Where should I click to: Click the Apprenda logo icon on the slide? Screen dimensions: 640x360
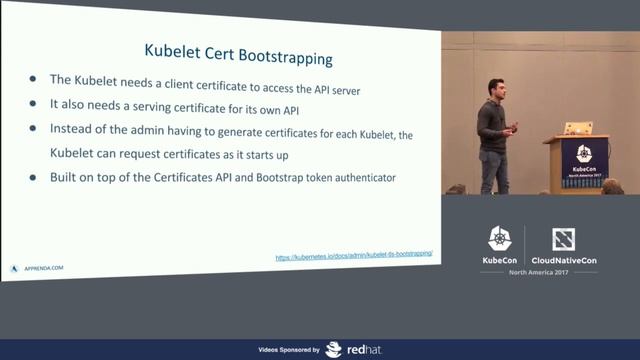14,269
